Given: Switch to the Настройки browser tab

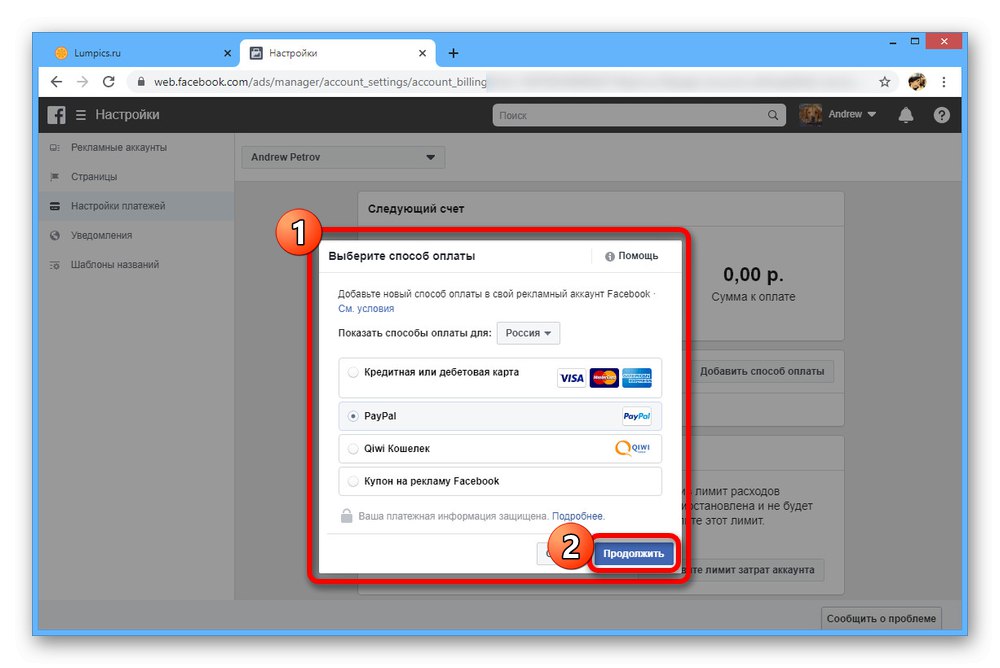Looking at the screenshot, I should [x=338, y=53].
